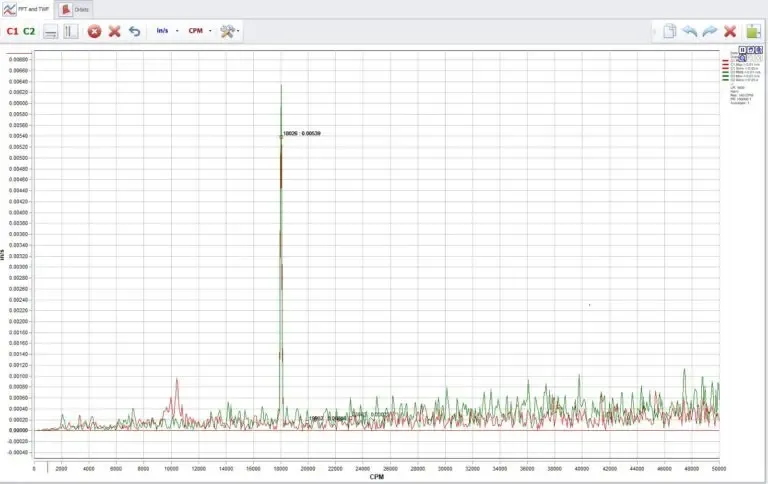Click the red X icon next to the undo arrow
768x484 pixels.
coord(115,31)
